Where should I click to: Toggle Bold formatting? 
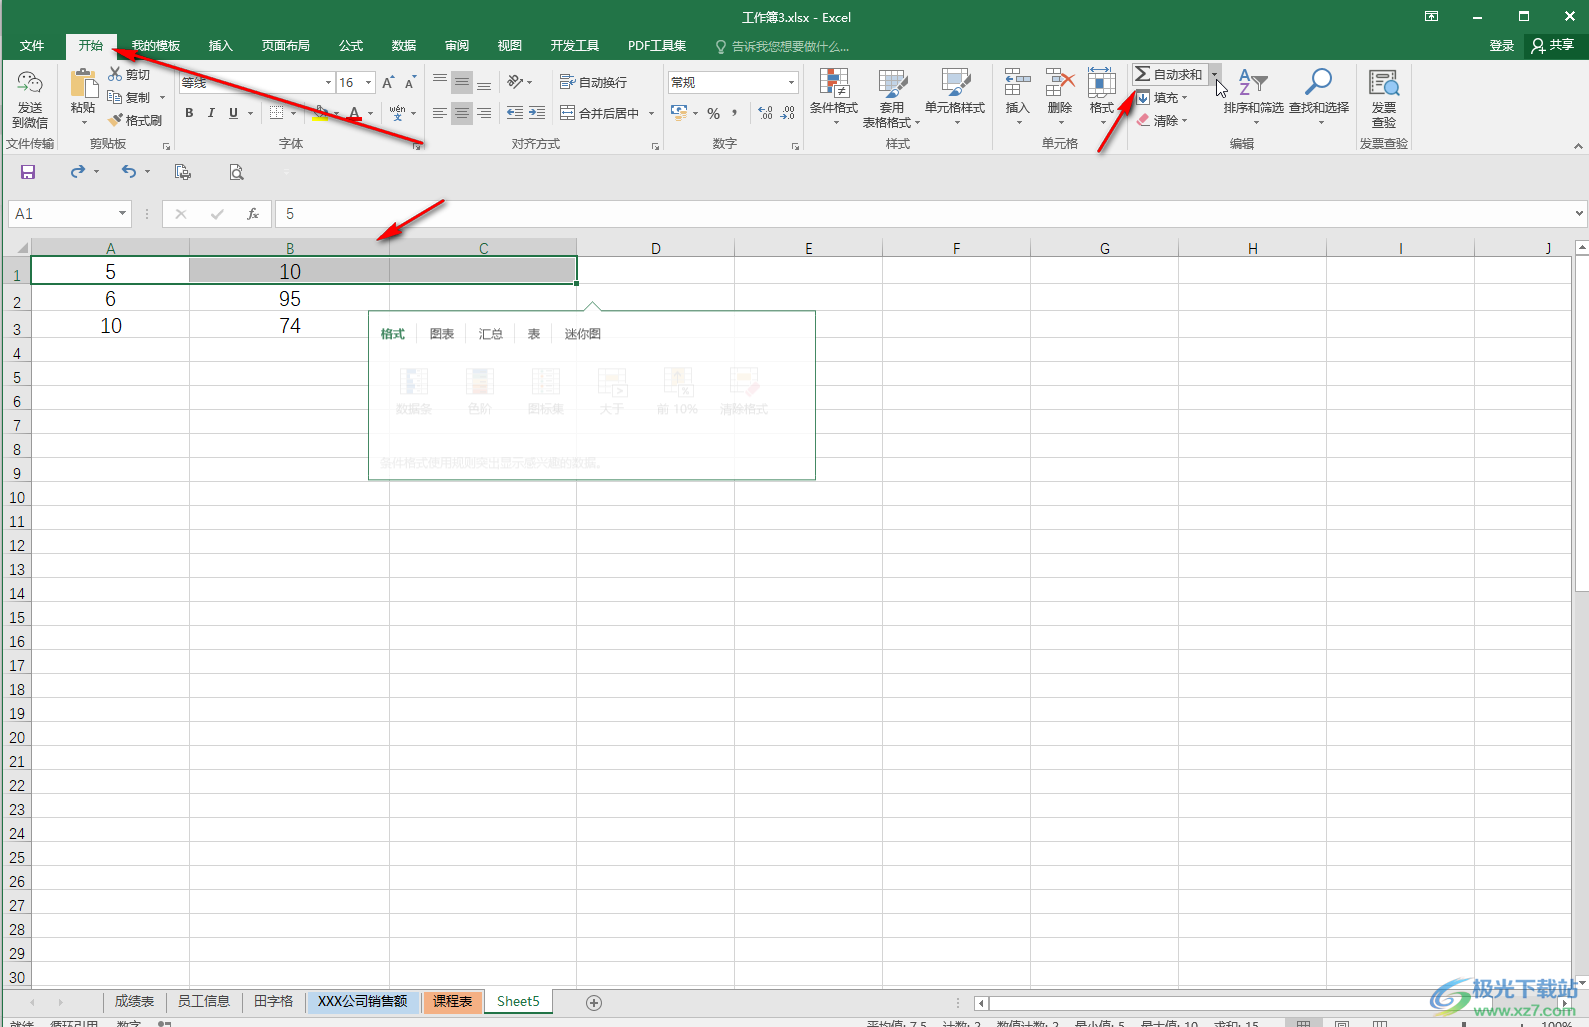(189, 113)
